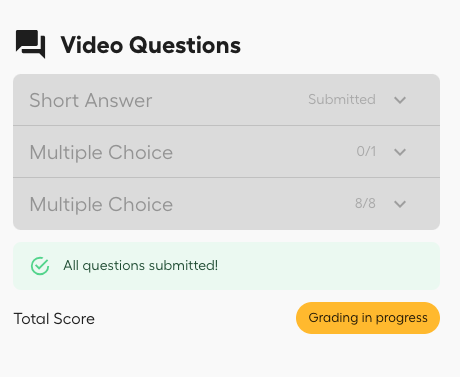Click the word Questions in the heading
Screen dimensions: 460x377
click(185, 45)
